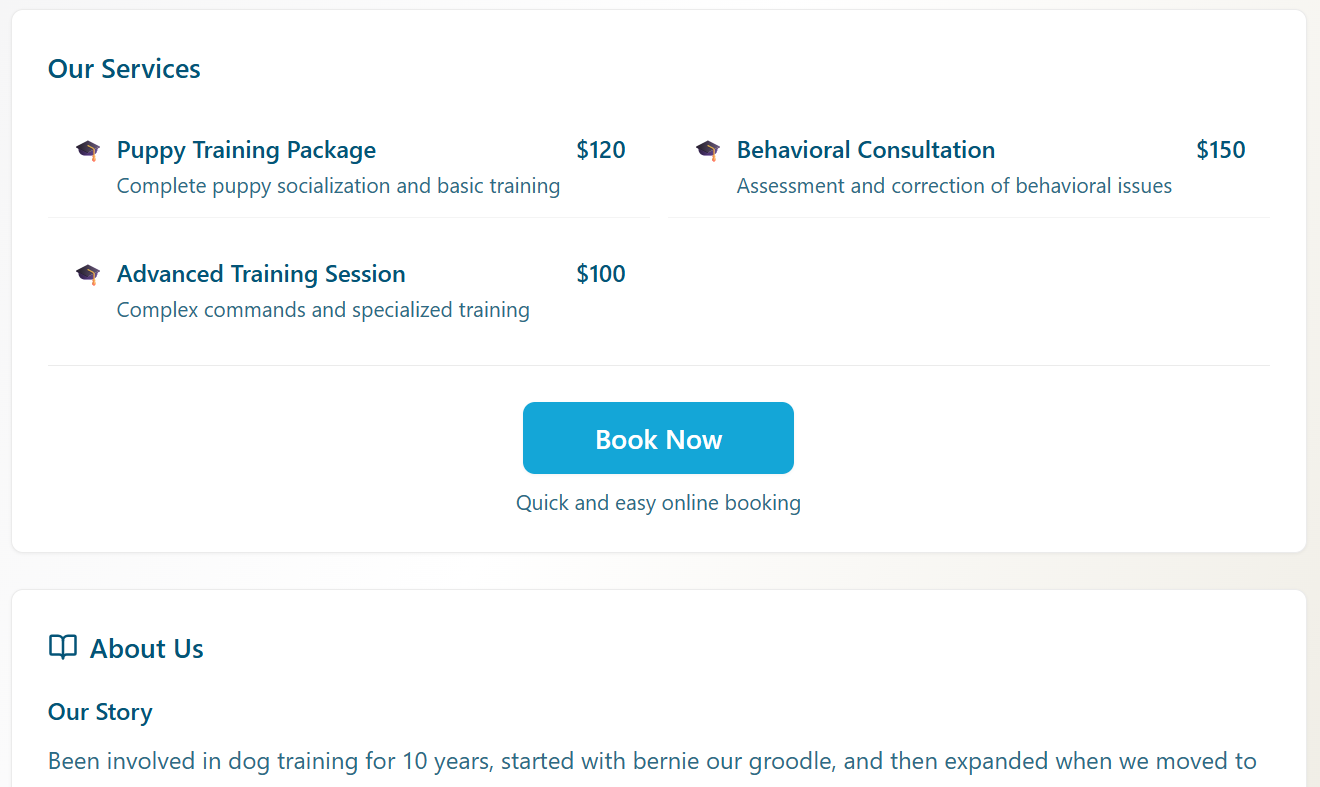Click the About Us heading text
Viewport: 1320px width, 787px height.
click(147, 649)
